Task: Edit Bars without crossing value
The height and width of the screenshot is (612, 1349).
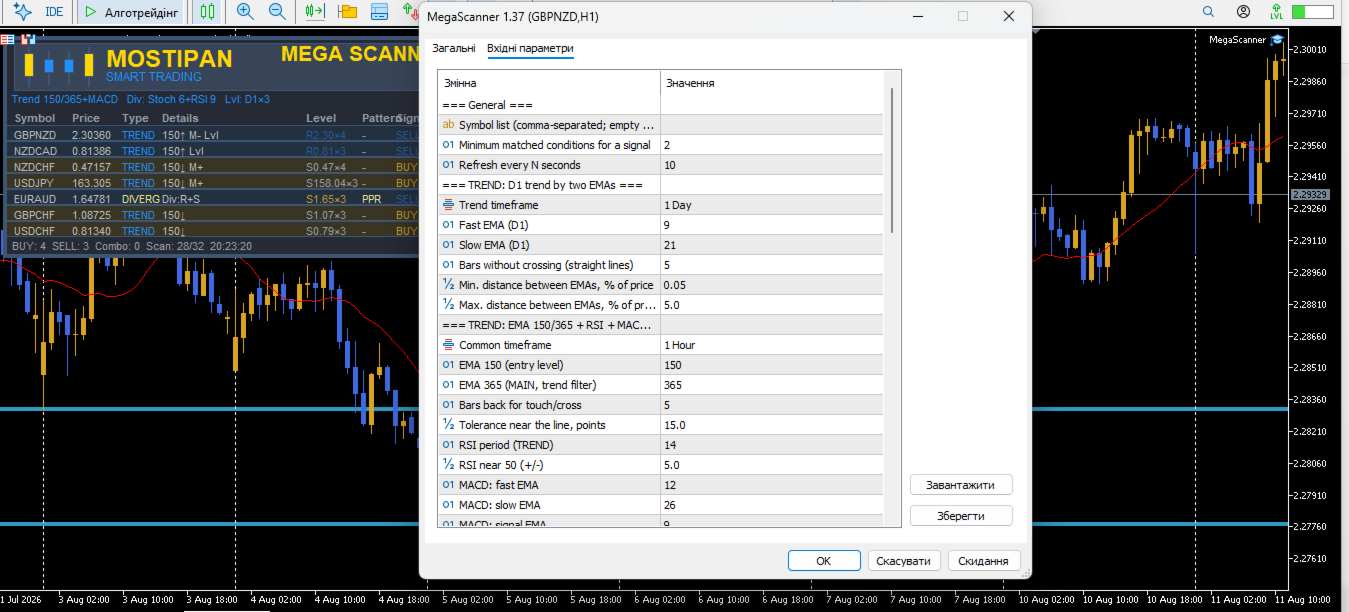Action: tap(771, 265)
